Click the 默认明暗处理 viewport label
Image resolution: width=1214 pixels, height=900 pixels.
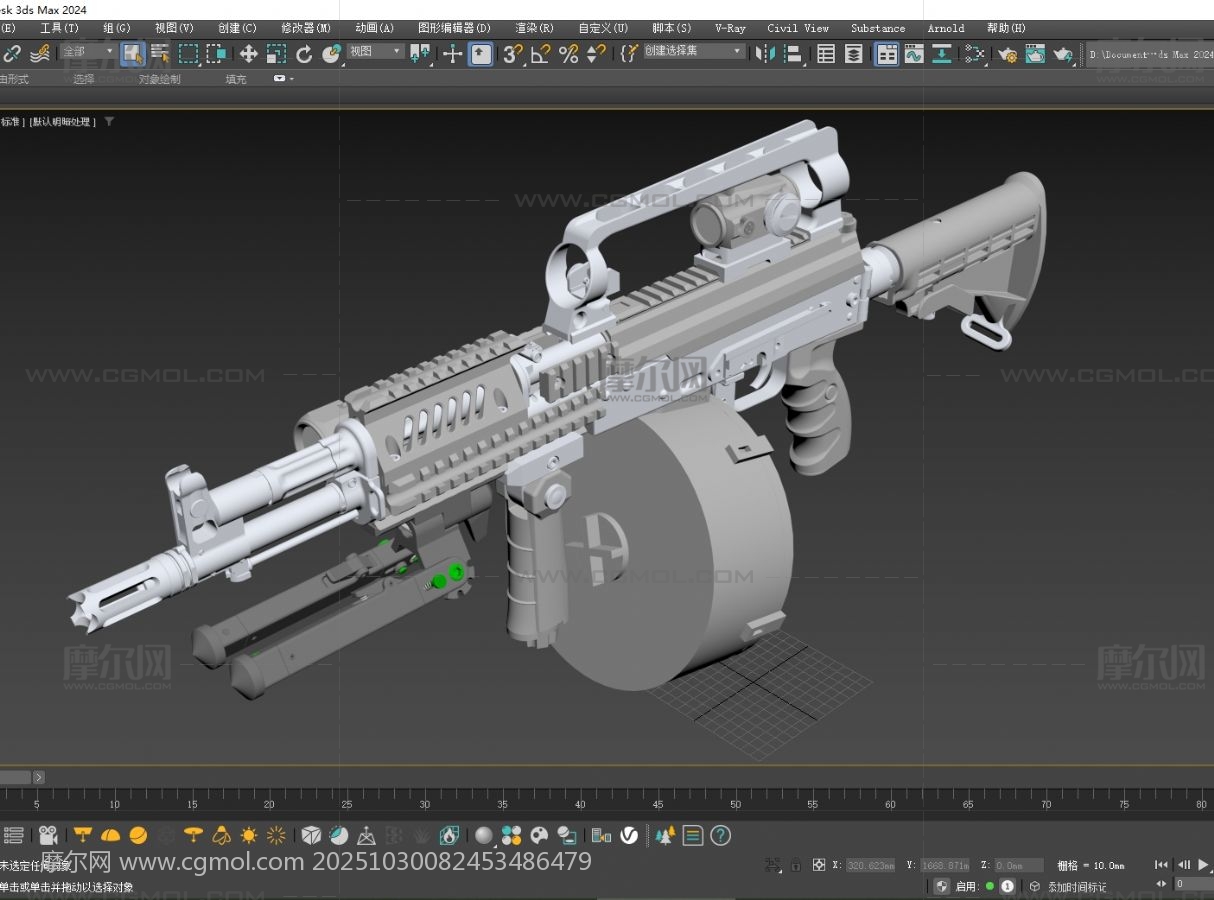[x=62, y=122]
